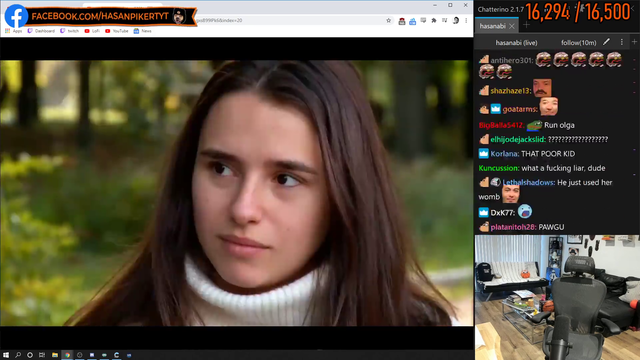Click username Korlana in chat
Screen dimensions: 640x360
(x=504, y=154)
